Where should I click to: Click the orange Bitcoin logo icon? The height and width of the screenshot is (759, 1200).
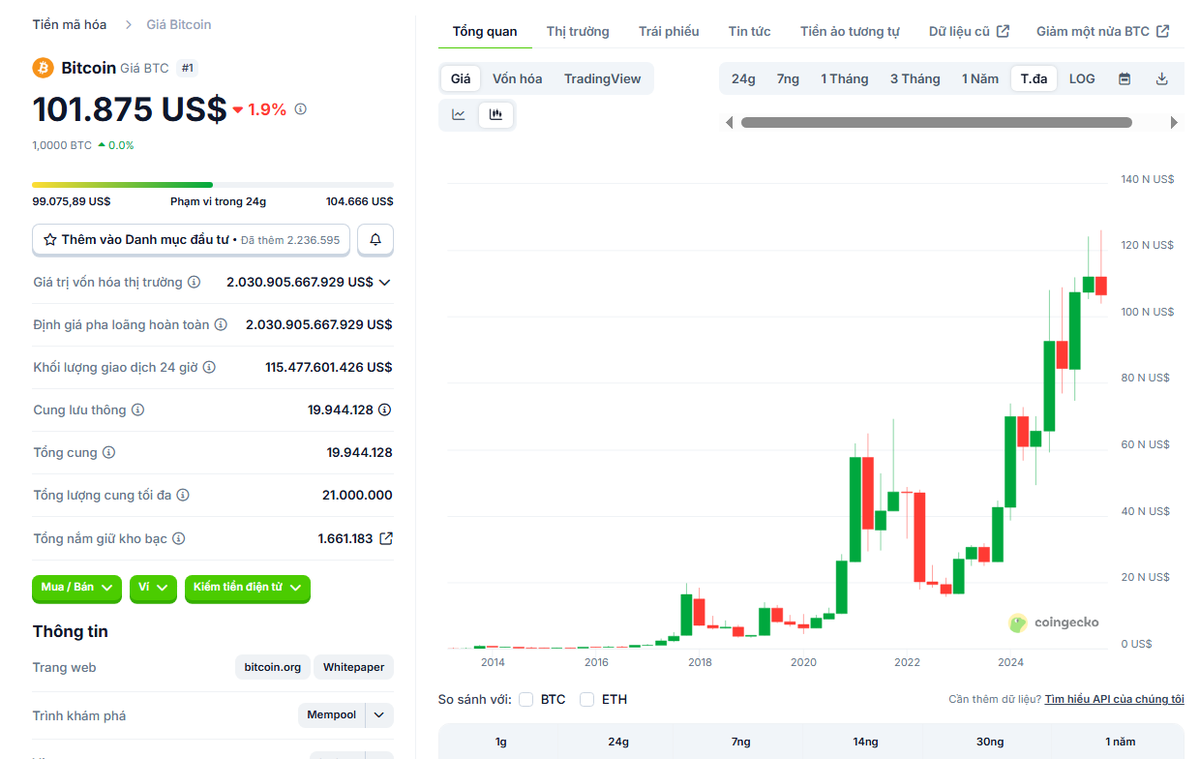(43, 68)
